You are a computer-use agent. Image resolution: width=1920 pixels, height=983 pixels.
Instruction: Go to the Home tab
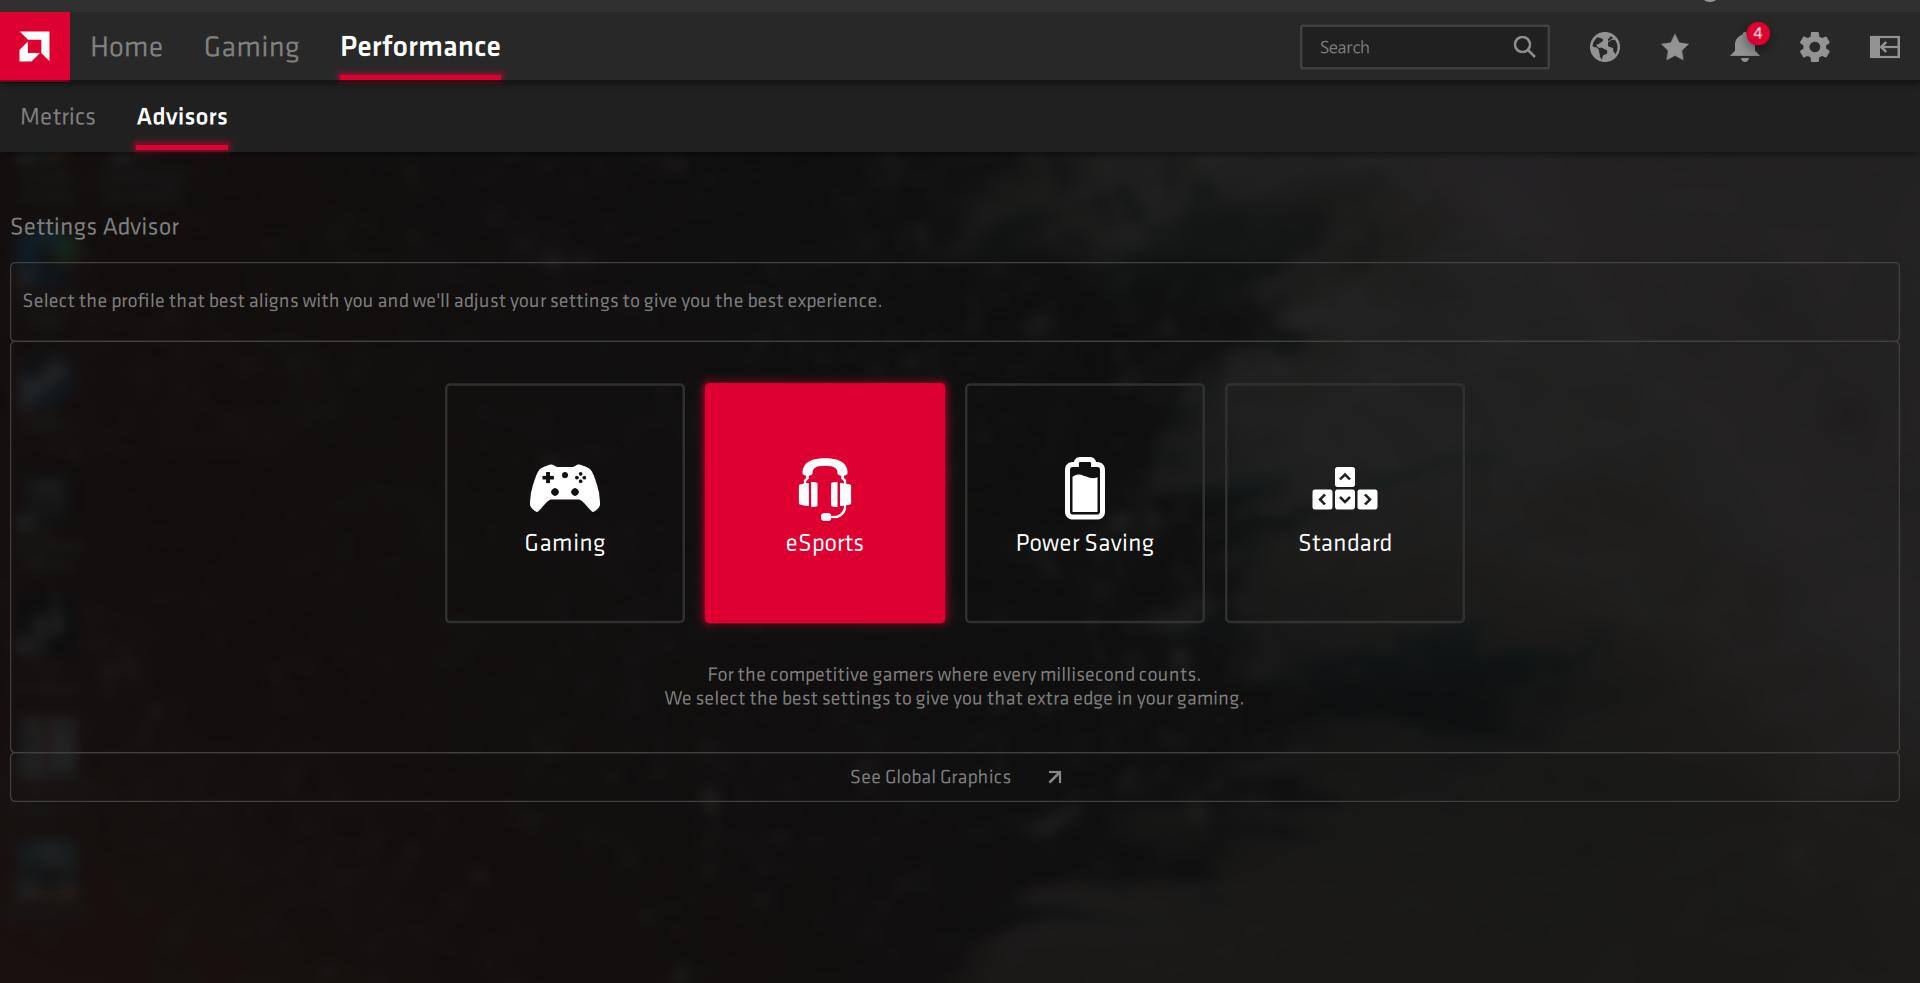coord(126,47)
